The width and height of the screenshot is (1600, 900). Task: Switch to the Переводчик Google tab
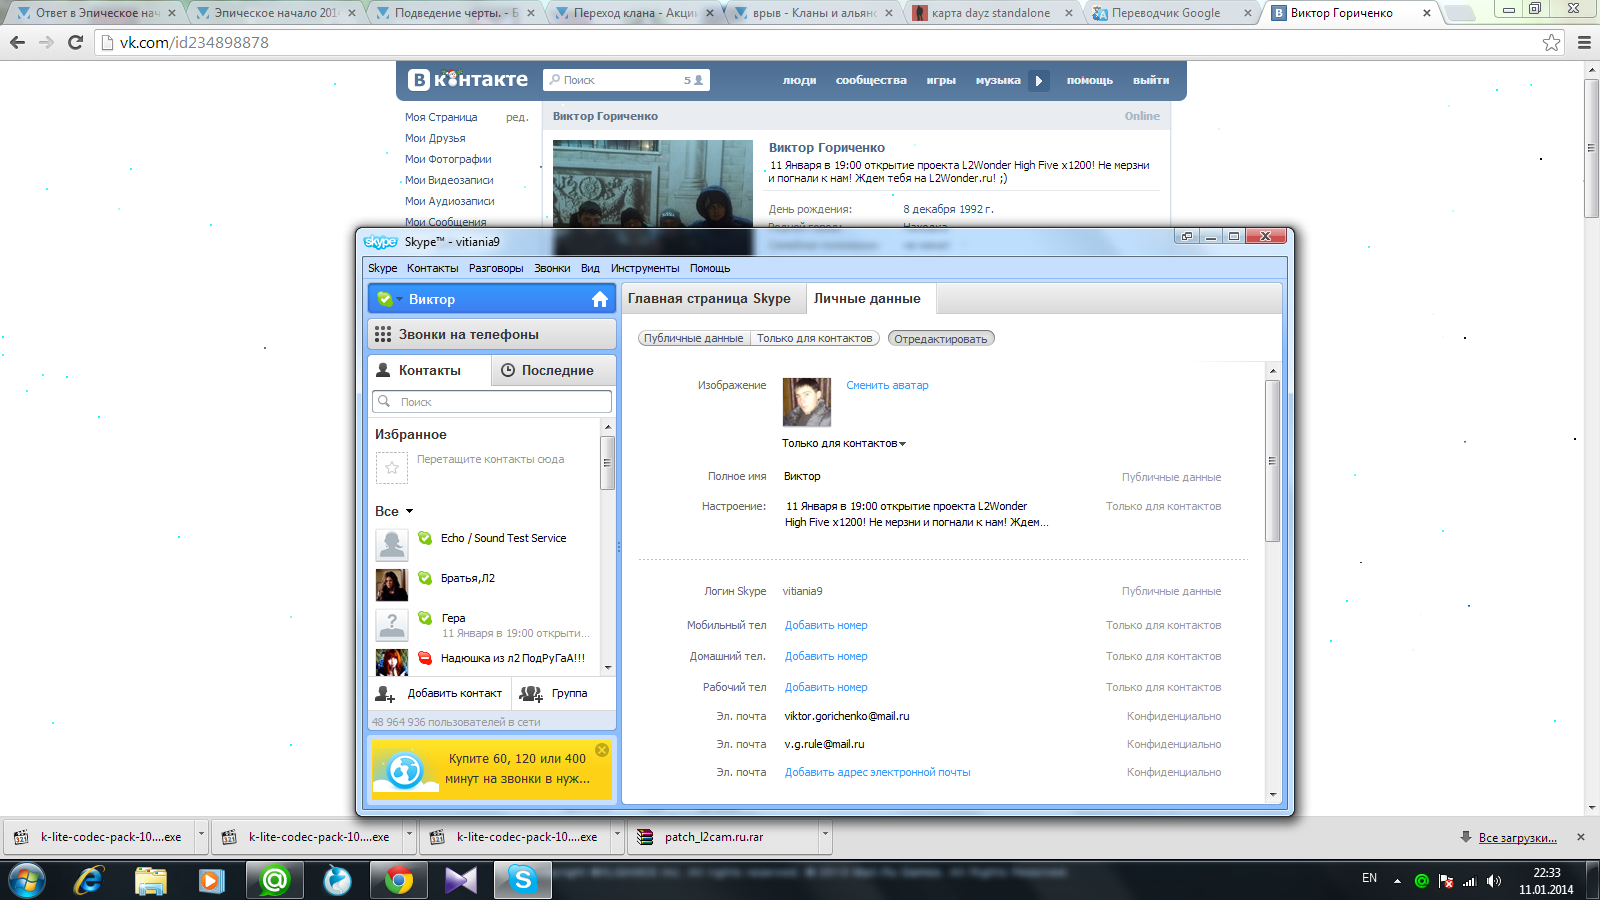[x=1165, y=13]
